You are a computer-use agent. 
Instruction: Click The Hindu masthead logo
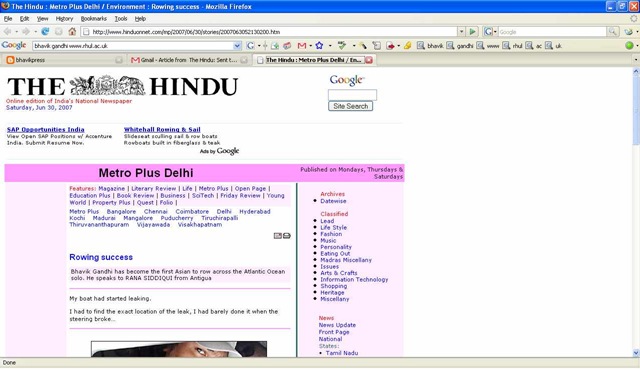122,86
